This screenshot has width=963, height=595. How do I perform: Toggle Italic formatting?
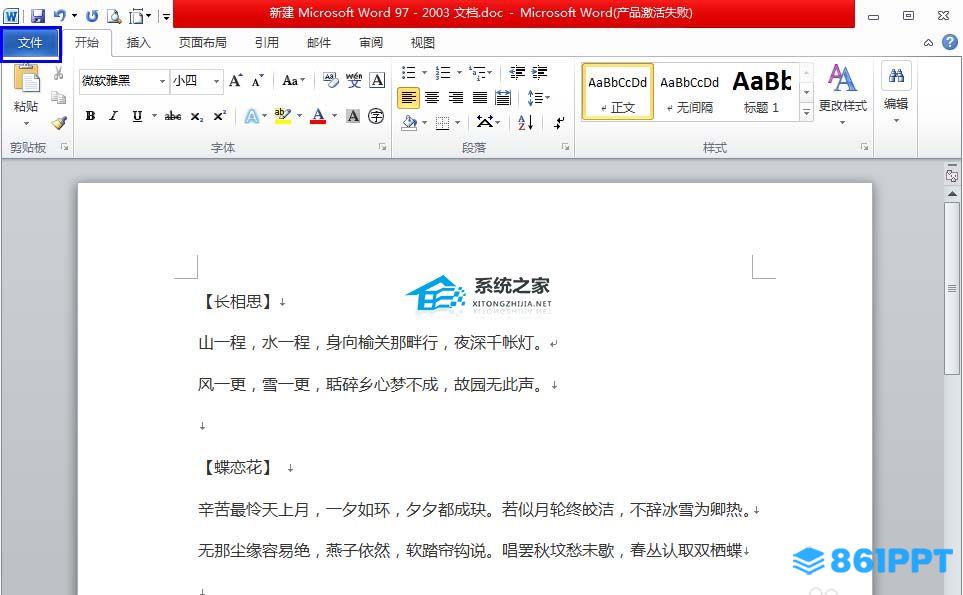click(113, 116)
